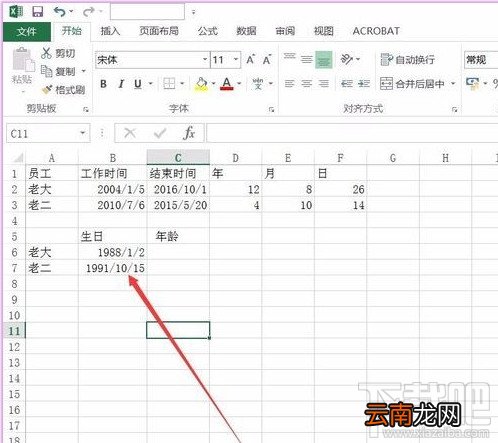
Task: Select row 11 header
Action: (x=14, y=330)
